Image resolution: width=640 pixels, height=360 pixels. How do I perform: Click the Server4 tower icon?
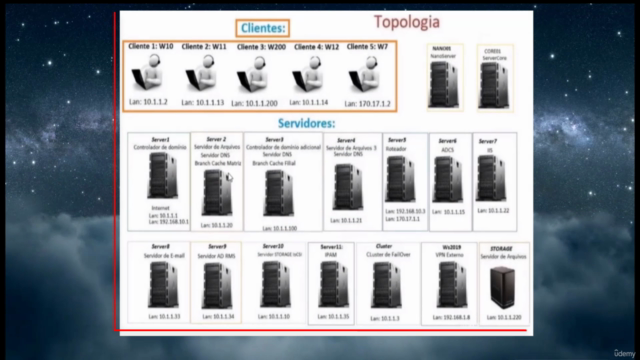coord(348,187)
